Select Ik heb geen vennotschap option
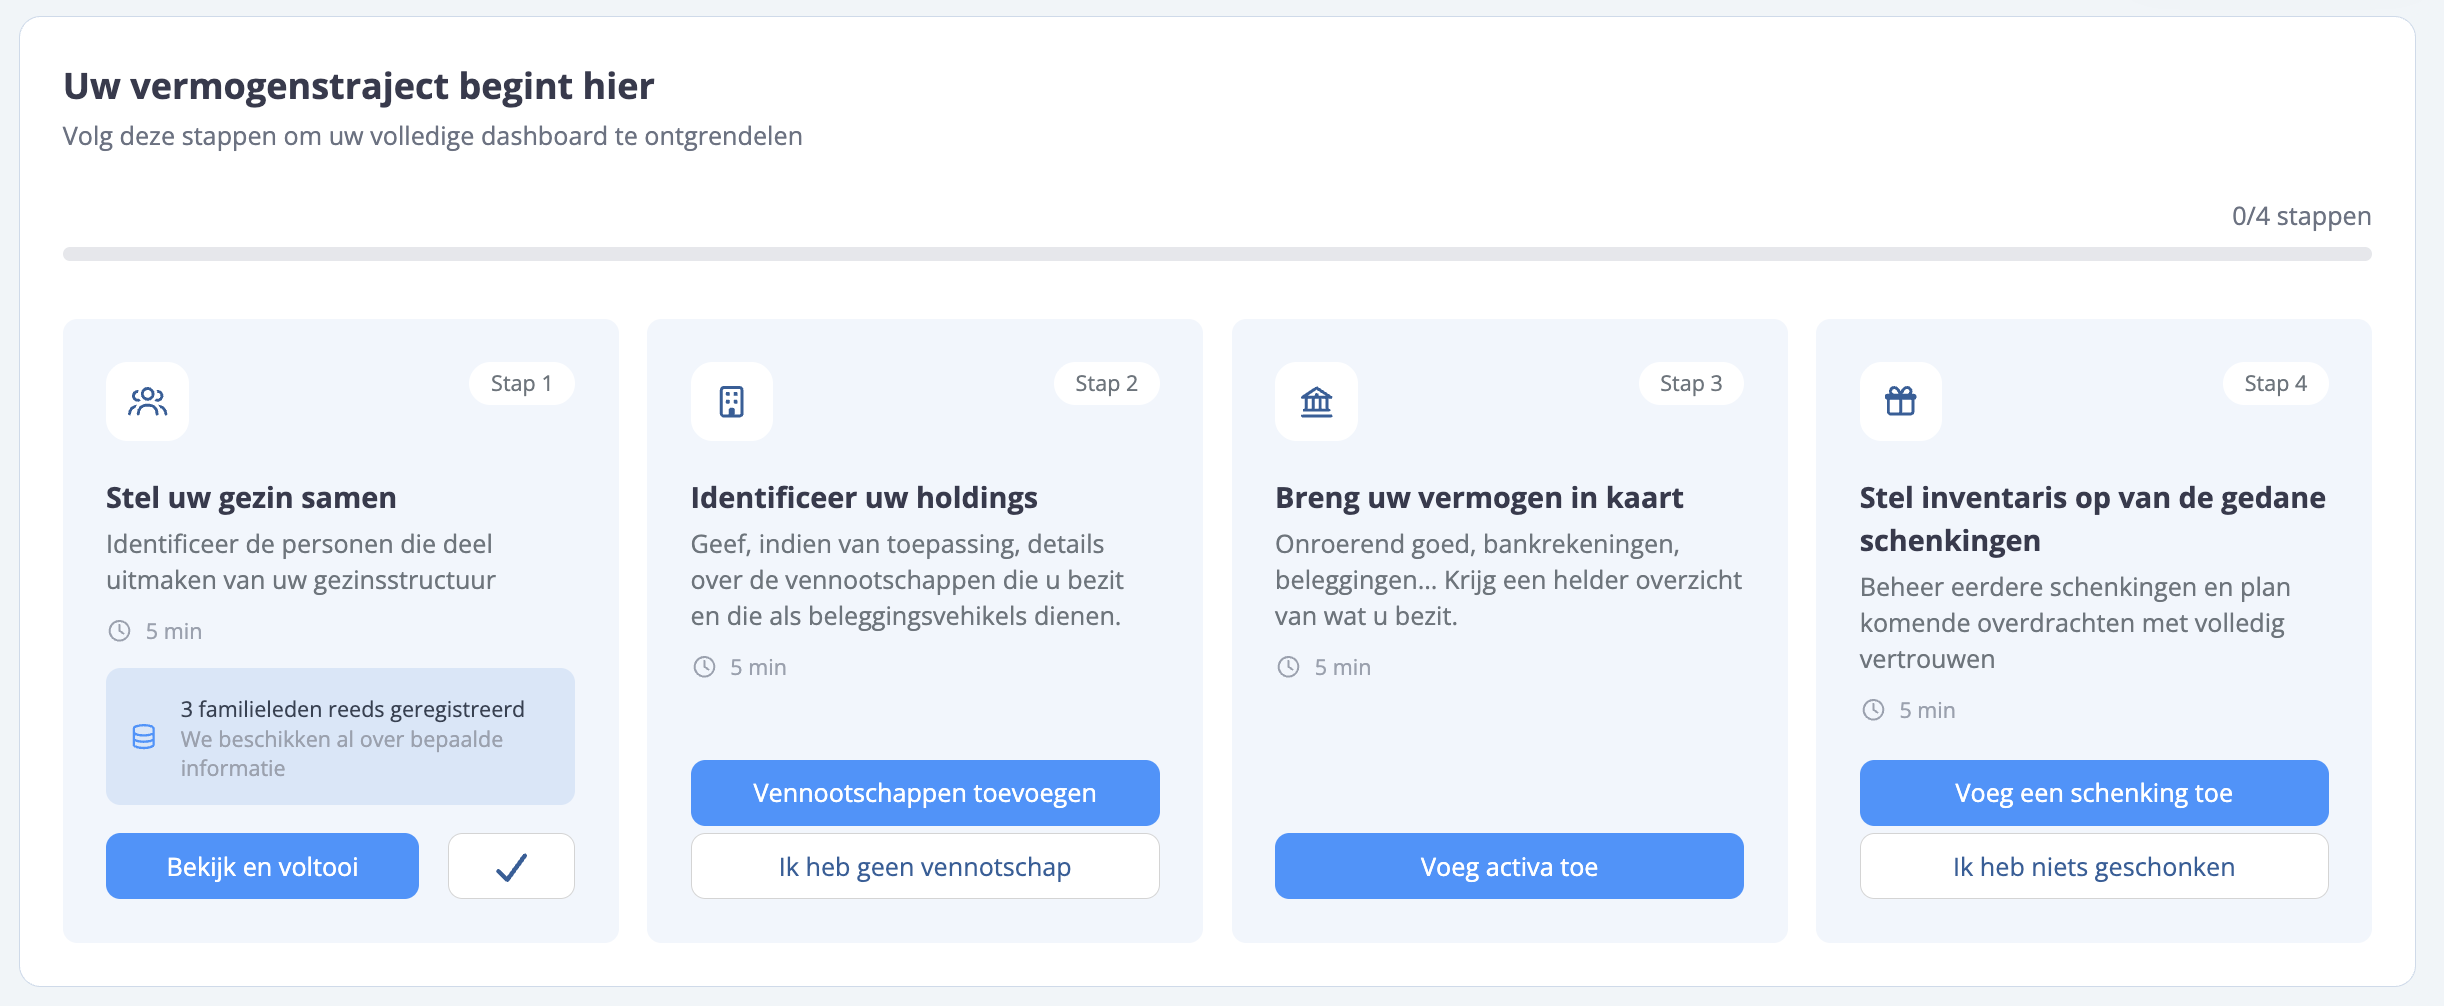Screen dimensions: 2444x1006 [x=924, y=866]
